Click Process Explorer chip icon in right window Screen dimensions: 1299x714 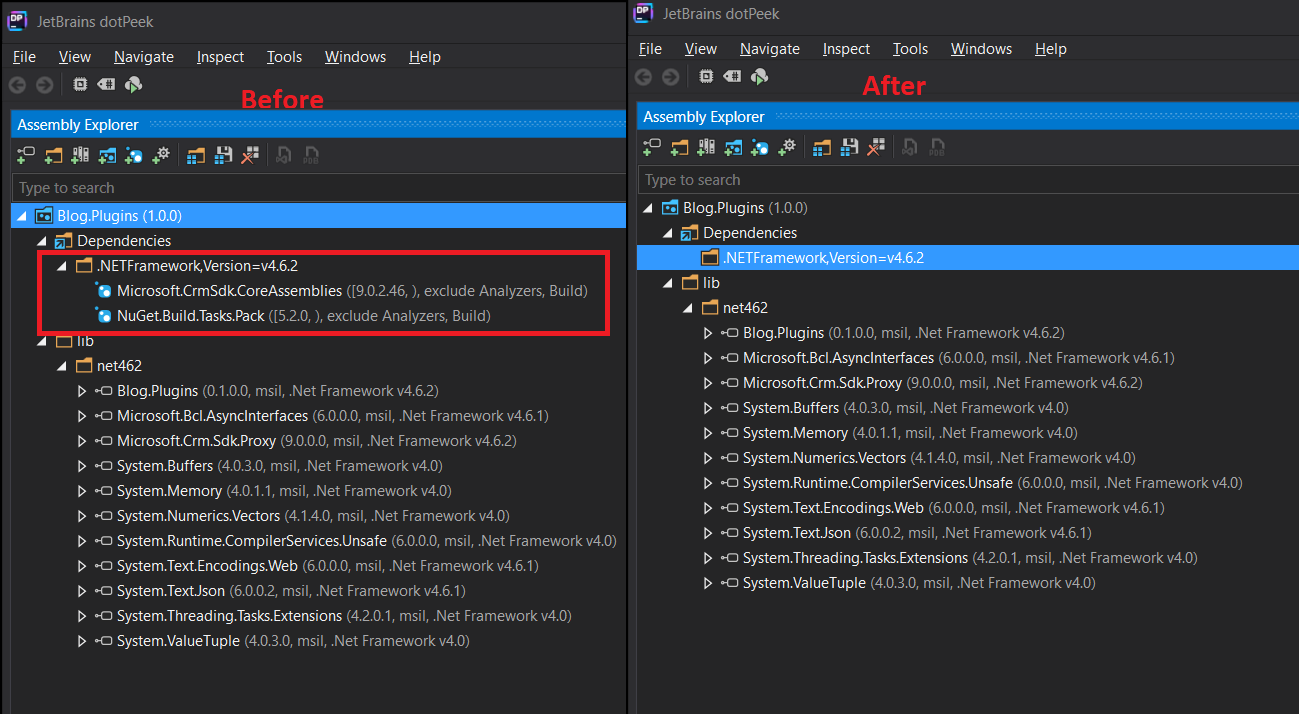click(706, 77)
